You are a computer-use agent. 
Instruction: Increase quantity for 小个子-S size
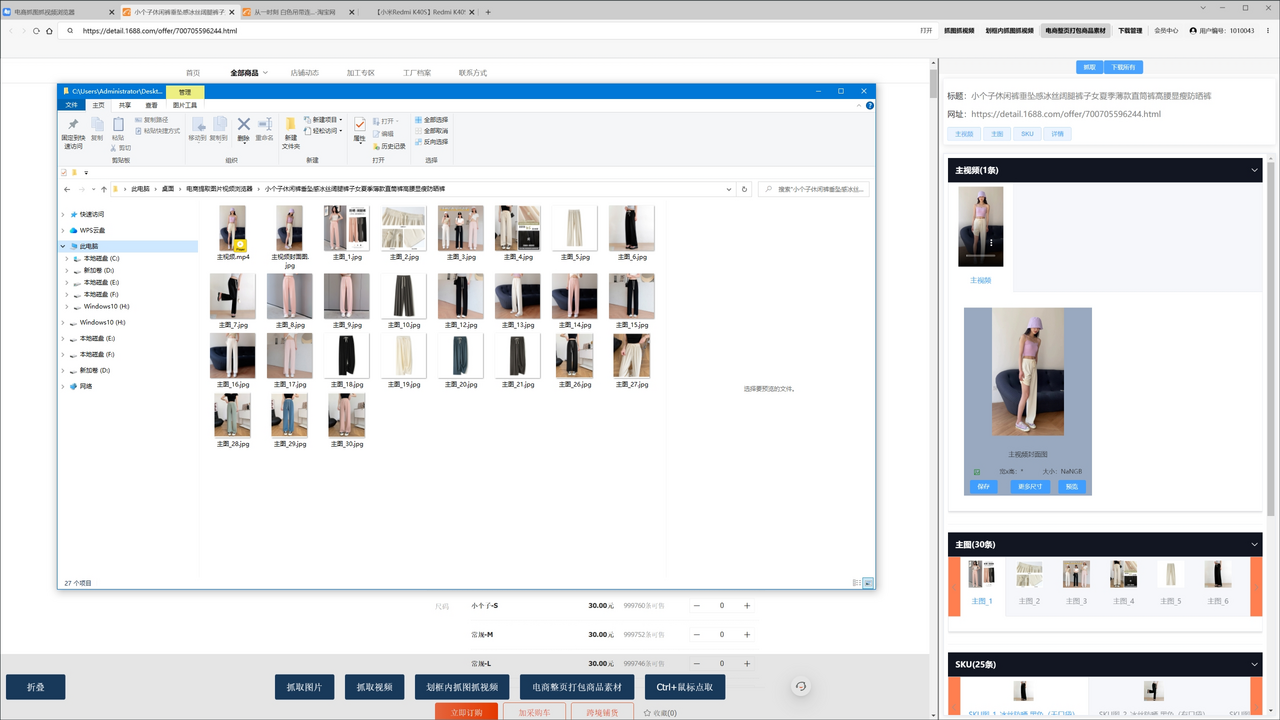[x=747, y=606]
